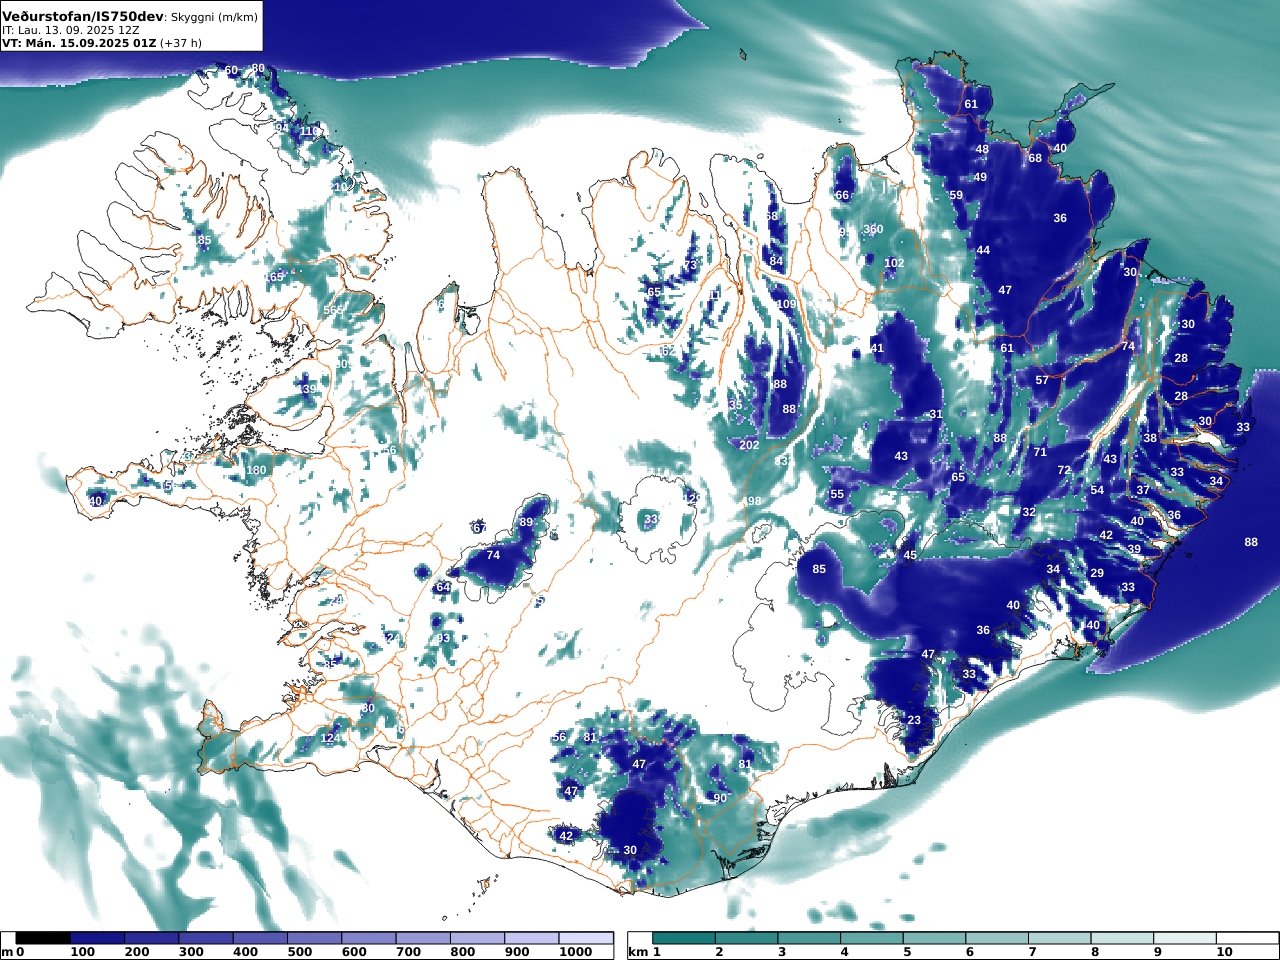
Task: Click the map value 89
Action: point(527,522)
